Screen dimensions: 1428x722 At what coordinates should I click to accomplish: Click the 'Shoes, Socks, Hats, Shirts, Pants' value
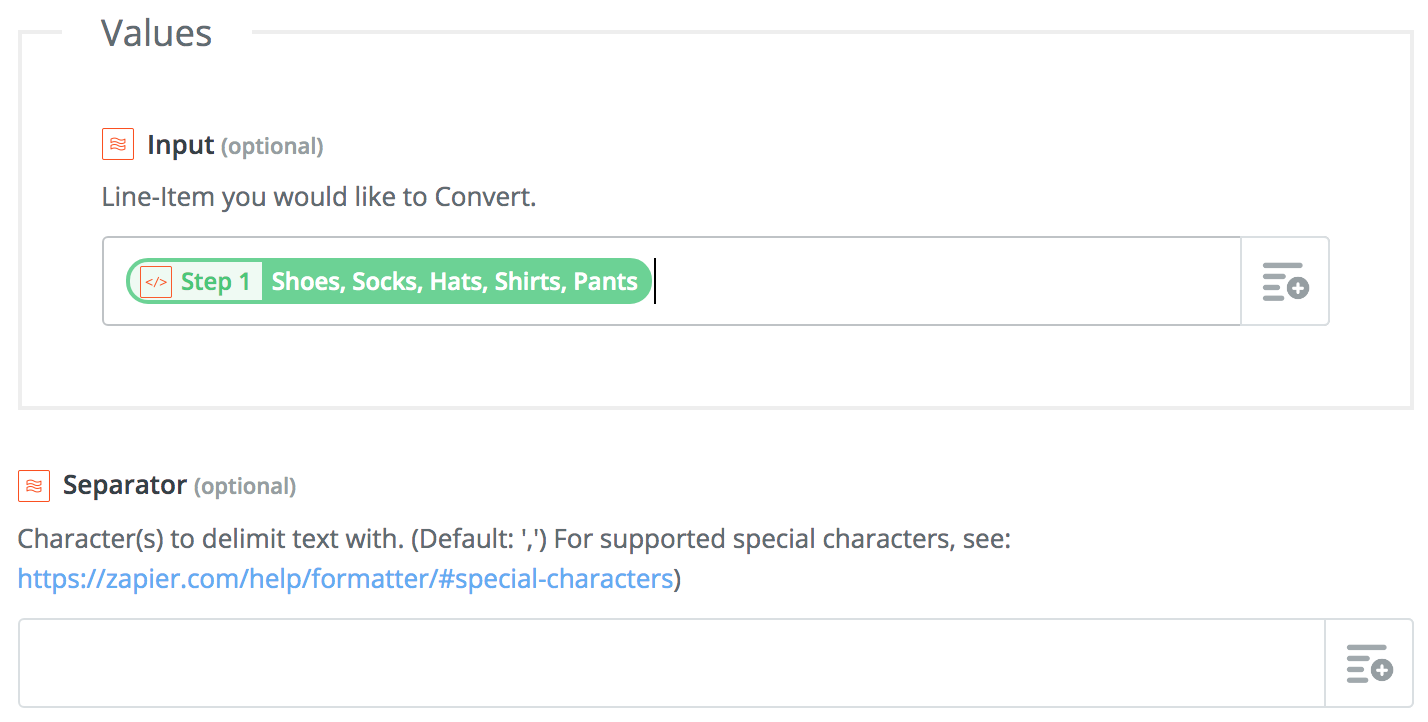454,282
